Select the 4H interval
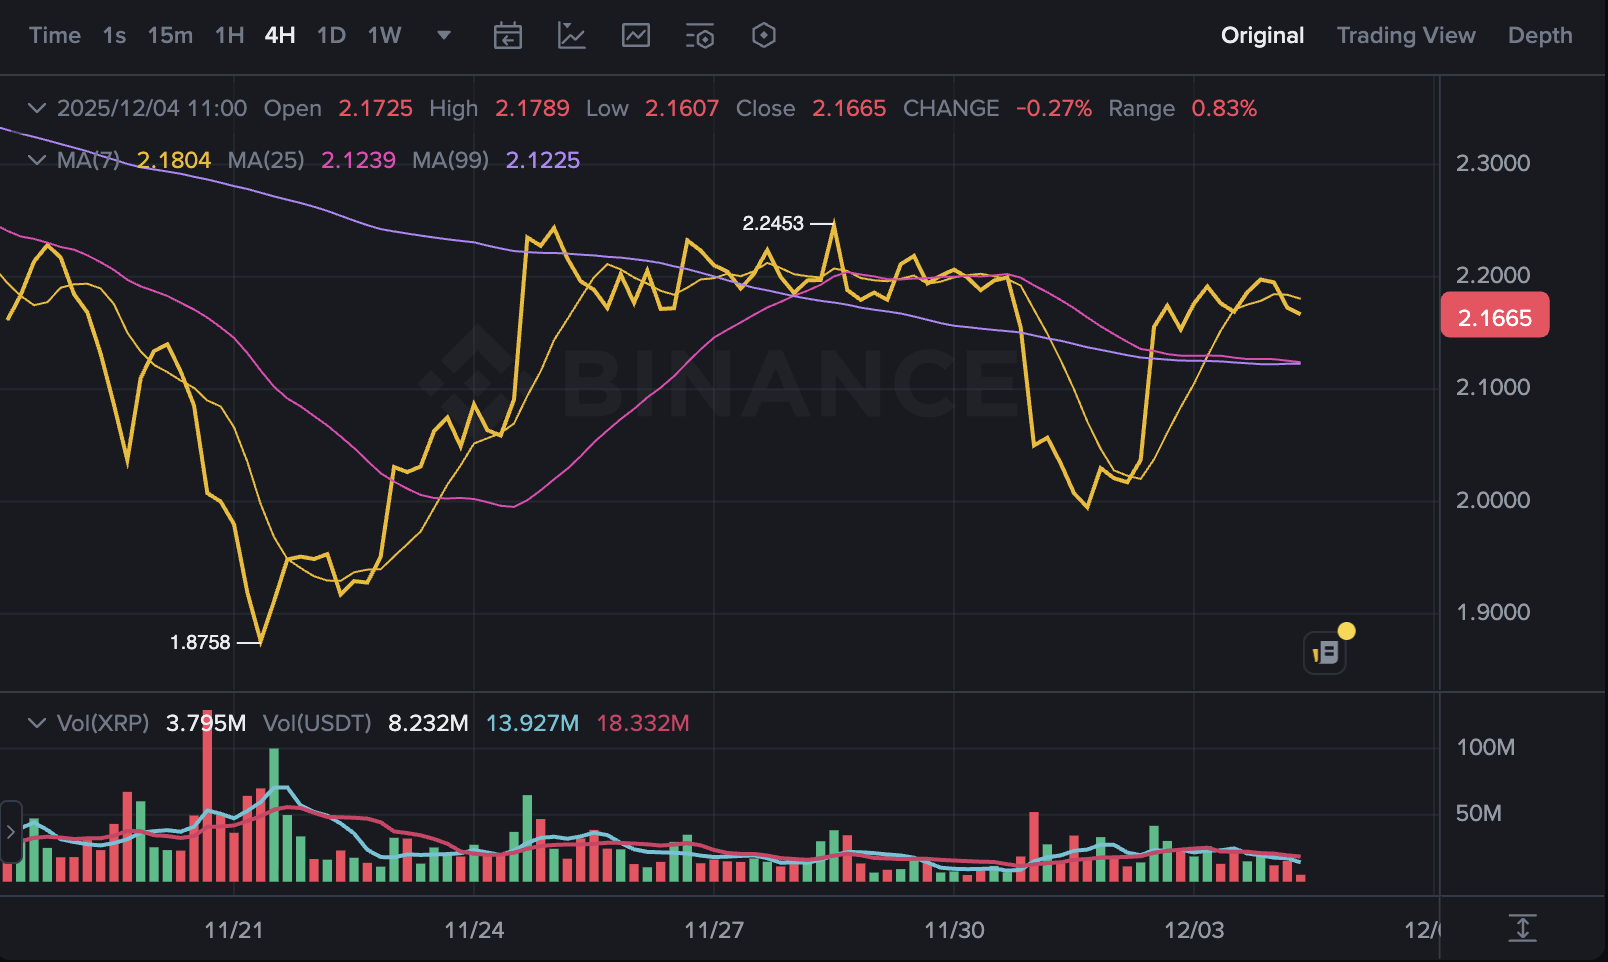The width and height of the screenshot is (1608, 962). pos(280,36)
